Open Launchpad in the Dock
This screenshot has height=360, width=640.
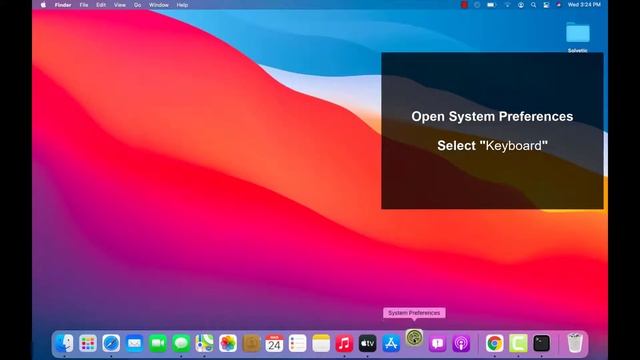point(88,343)
